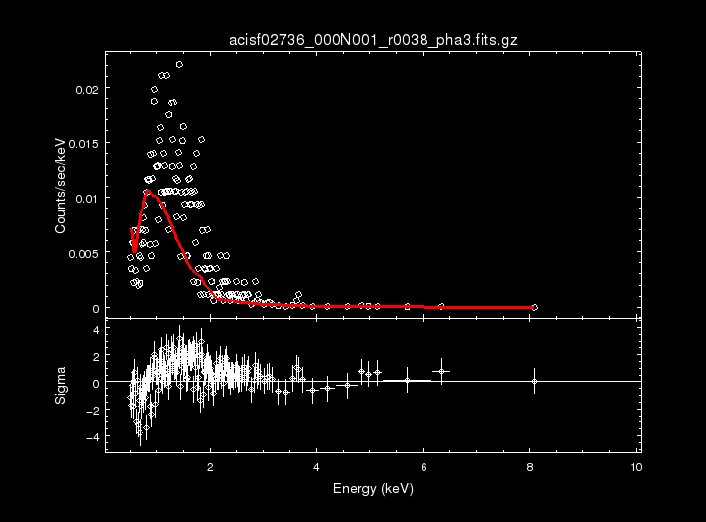Click the x-axis tick label 4
The width and height of the screenshot is (706, 522).
[x=317, y=468]
